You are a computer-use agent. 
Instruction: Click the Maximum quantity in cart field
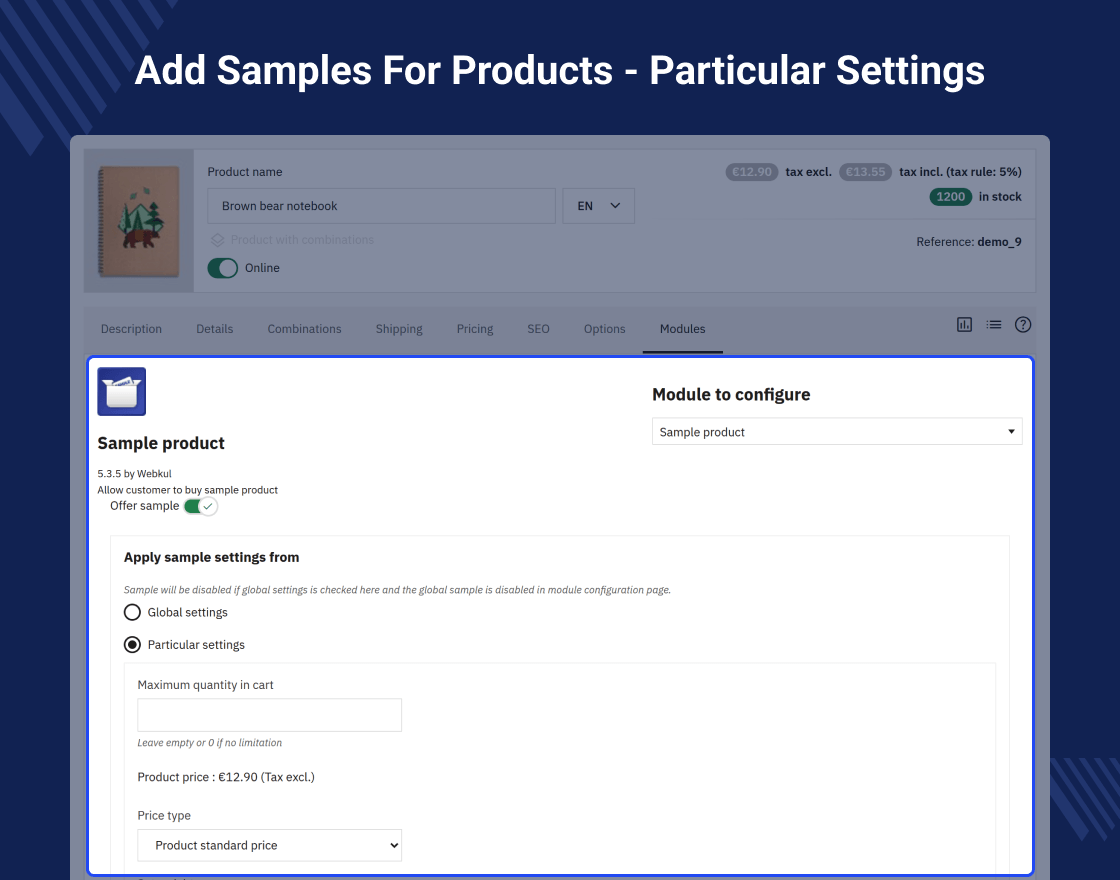coord(269,715)
